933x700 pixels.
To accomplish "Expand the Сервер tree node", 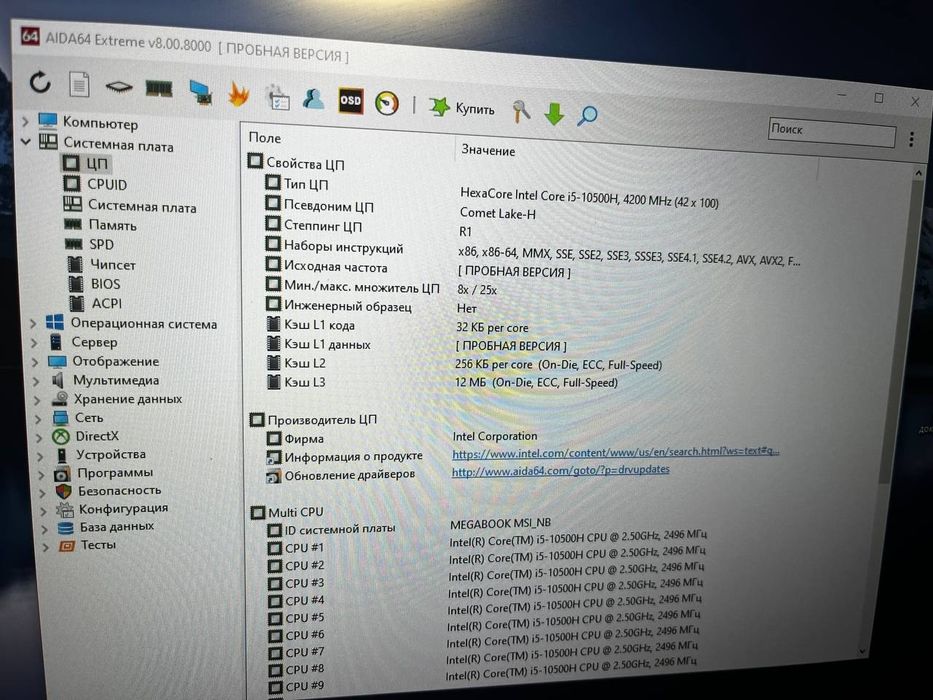I will [x=34, y=343].
